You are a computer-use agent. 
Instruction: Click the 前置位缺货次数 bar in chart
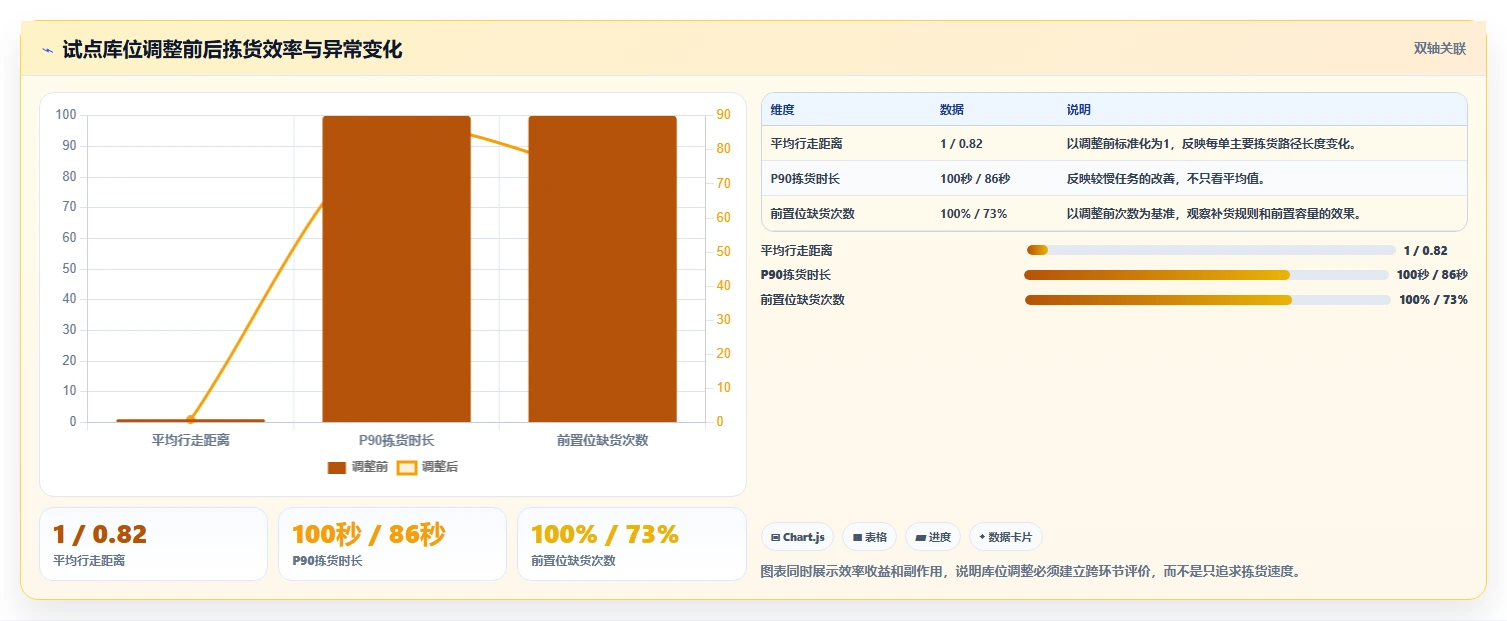[603, 269]
